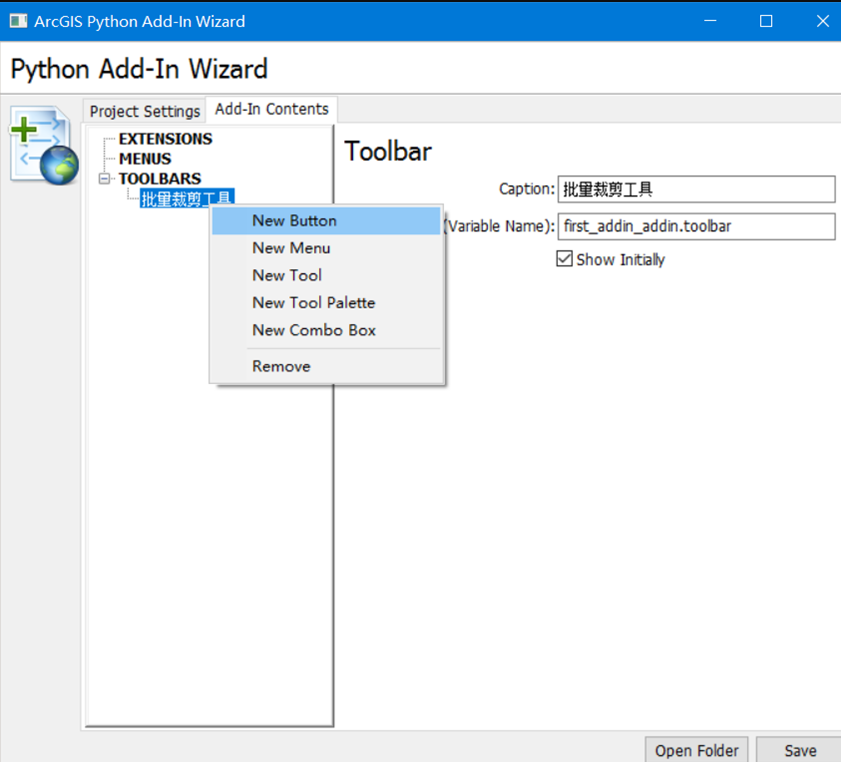This screenshot has width=841, height=762.
Task: Click the Open Folder button
Action: [696, 750]
